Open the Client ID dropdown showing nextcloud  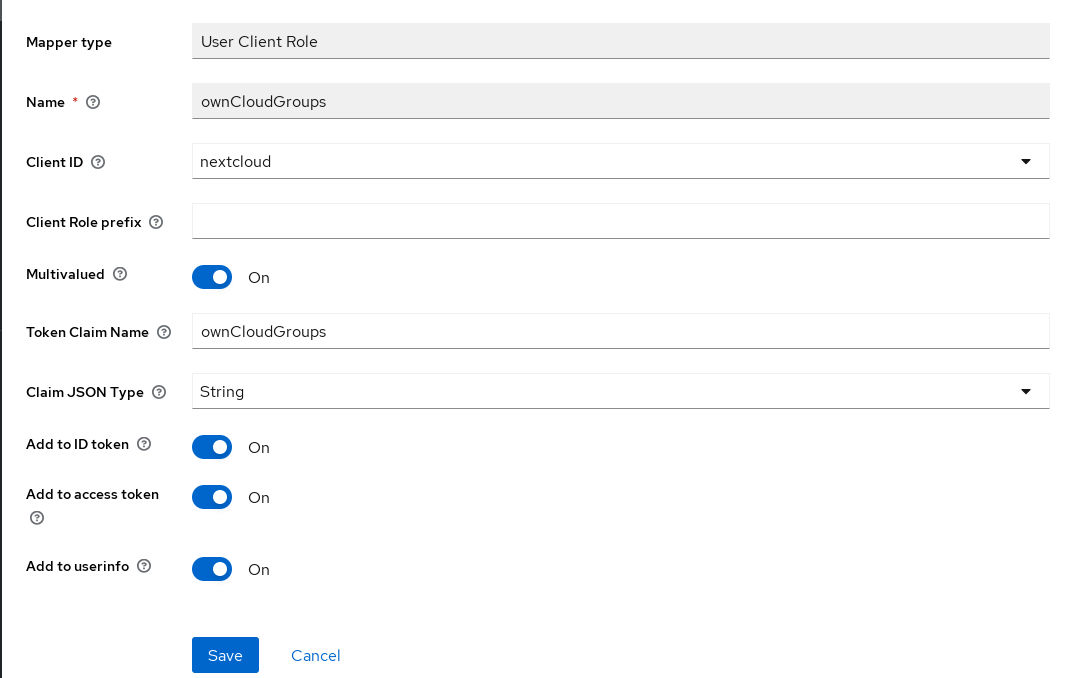(x=620, y=161)
